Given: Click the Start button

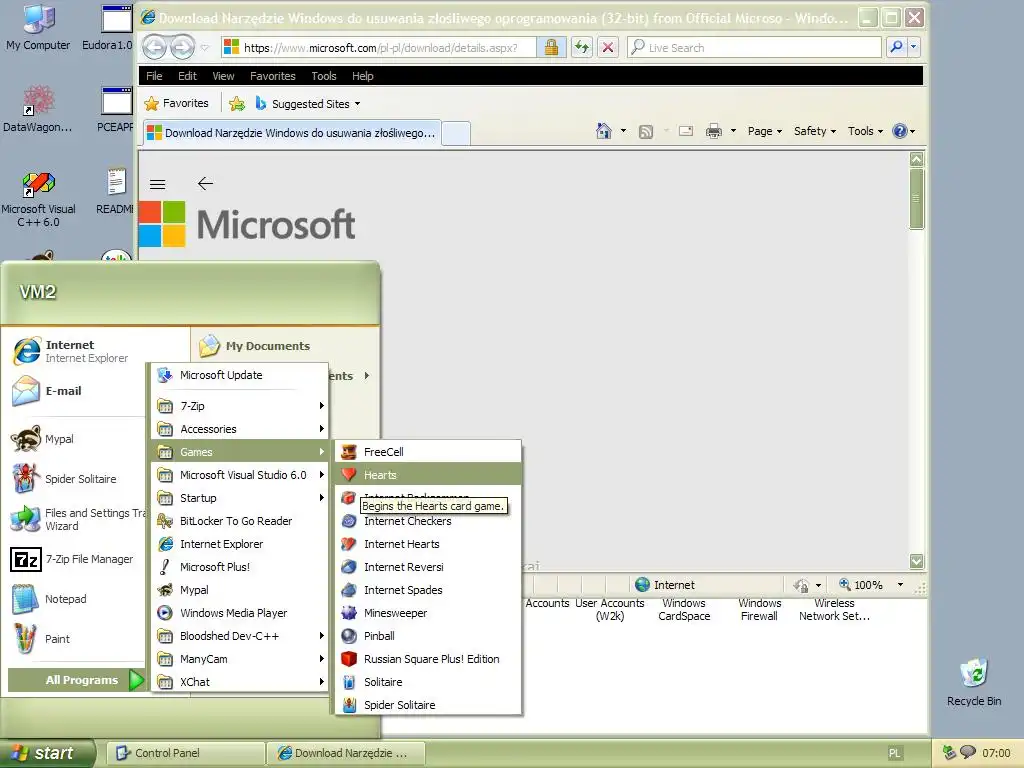Looking at the screenshot, I should tap(47, 753).
